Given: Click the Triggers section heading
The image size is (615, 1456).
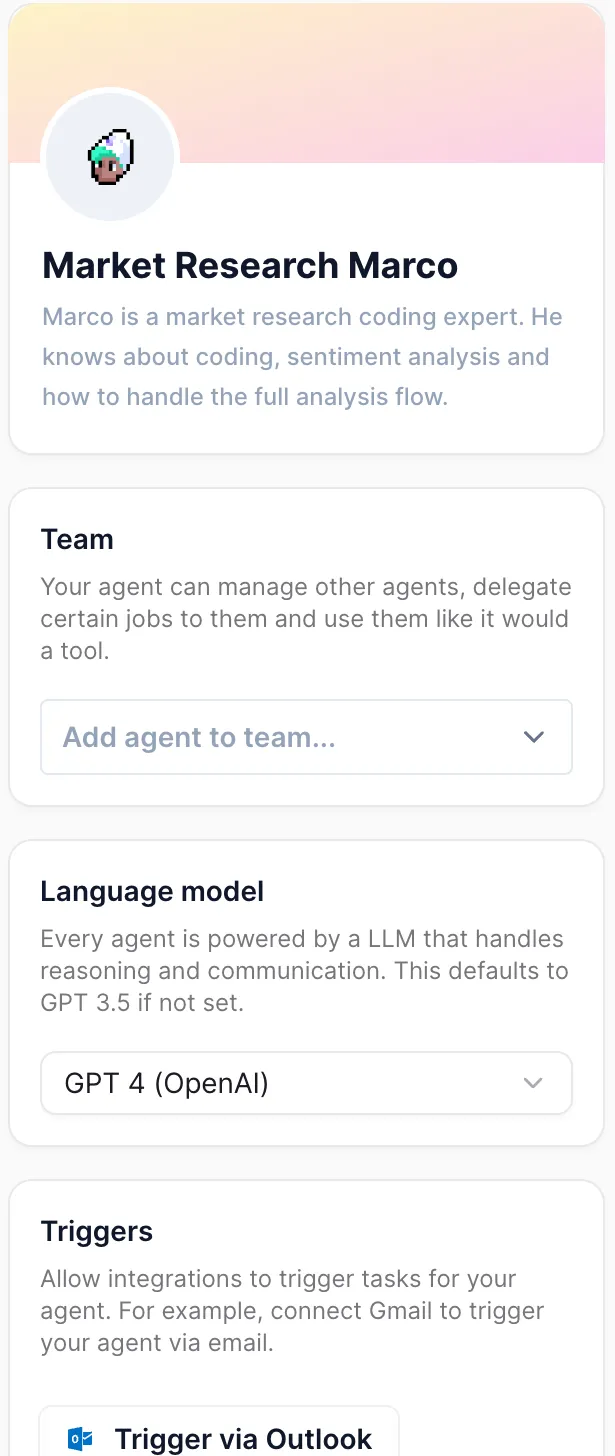Looking at the screenshot, I should 97,1231.
